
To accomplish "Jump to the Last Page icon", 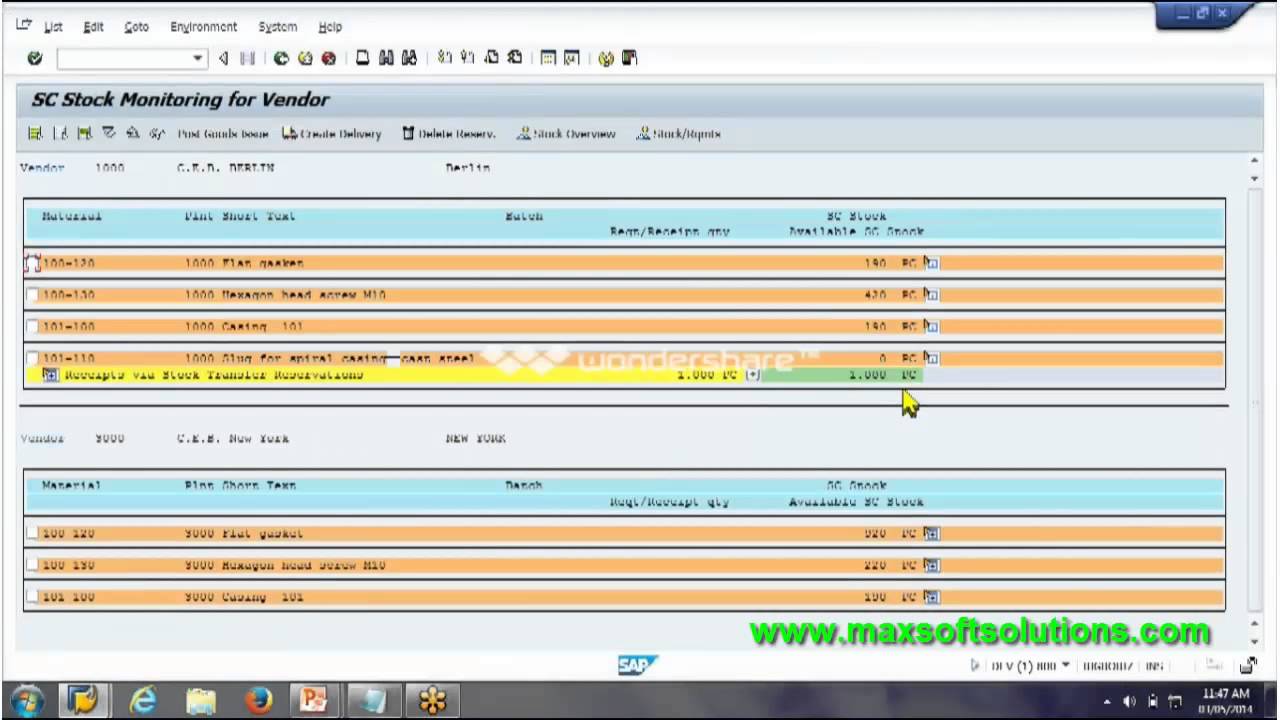I will (514, 59).
